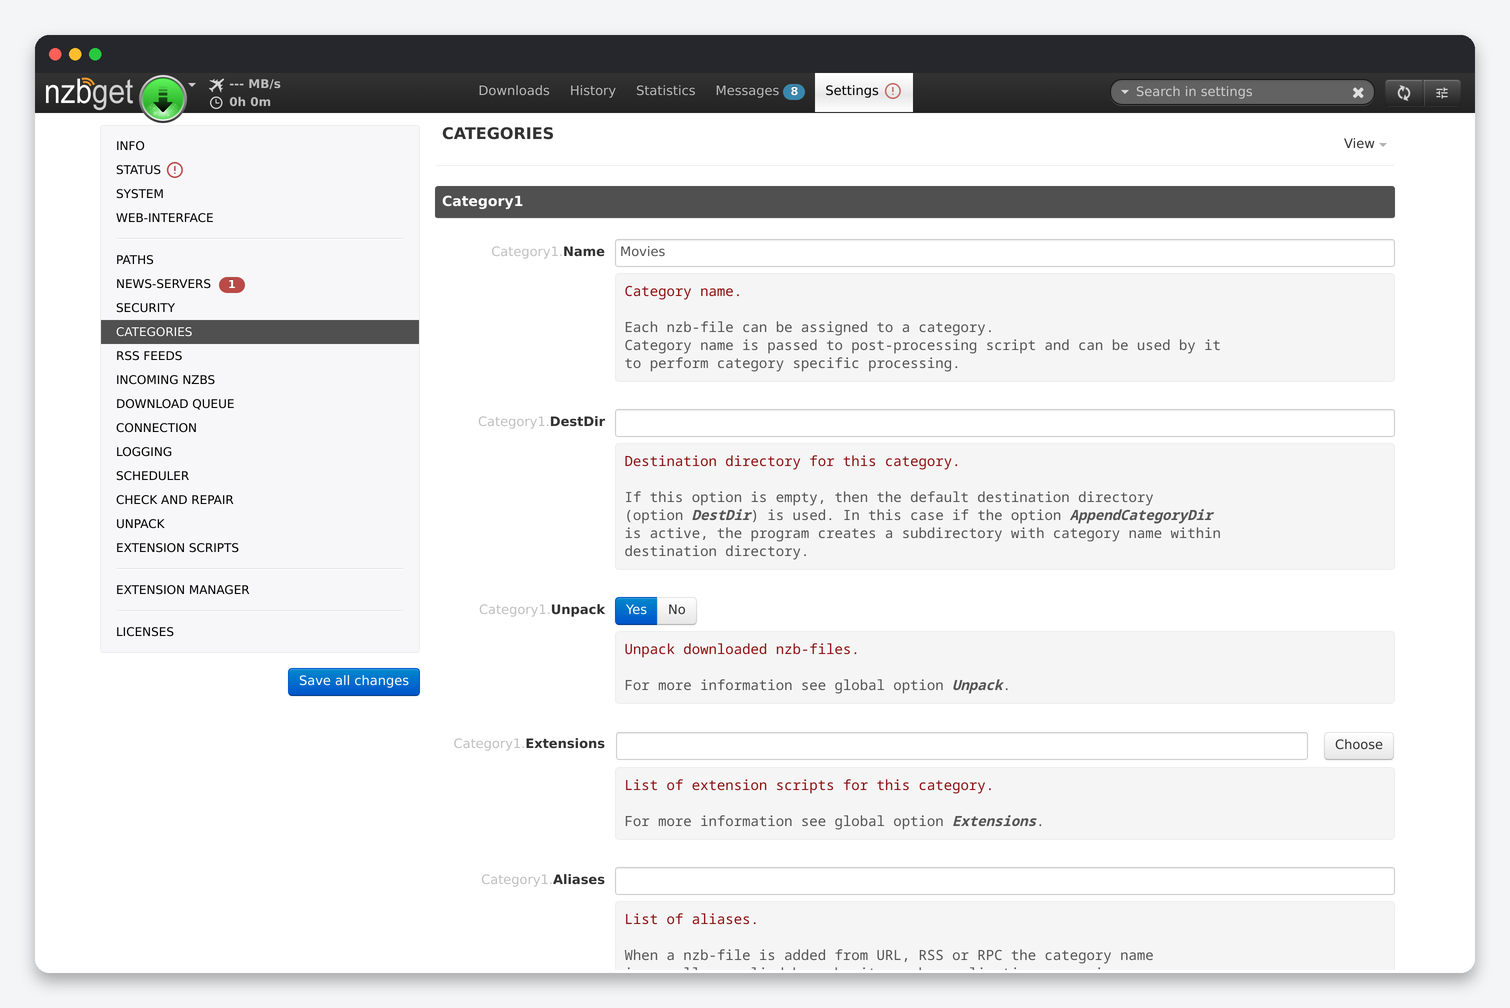The image size is (1510, 1008).
Task: Click the green pause/resume download button
Action: coord(163,98)
